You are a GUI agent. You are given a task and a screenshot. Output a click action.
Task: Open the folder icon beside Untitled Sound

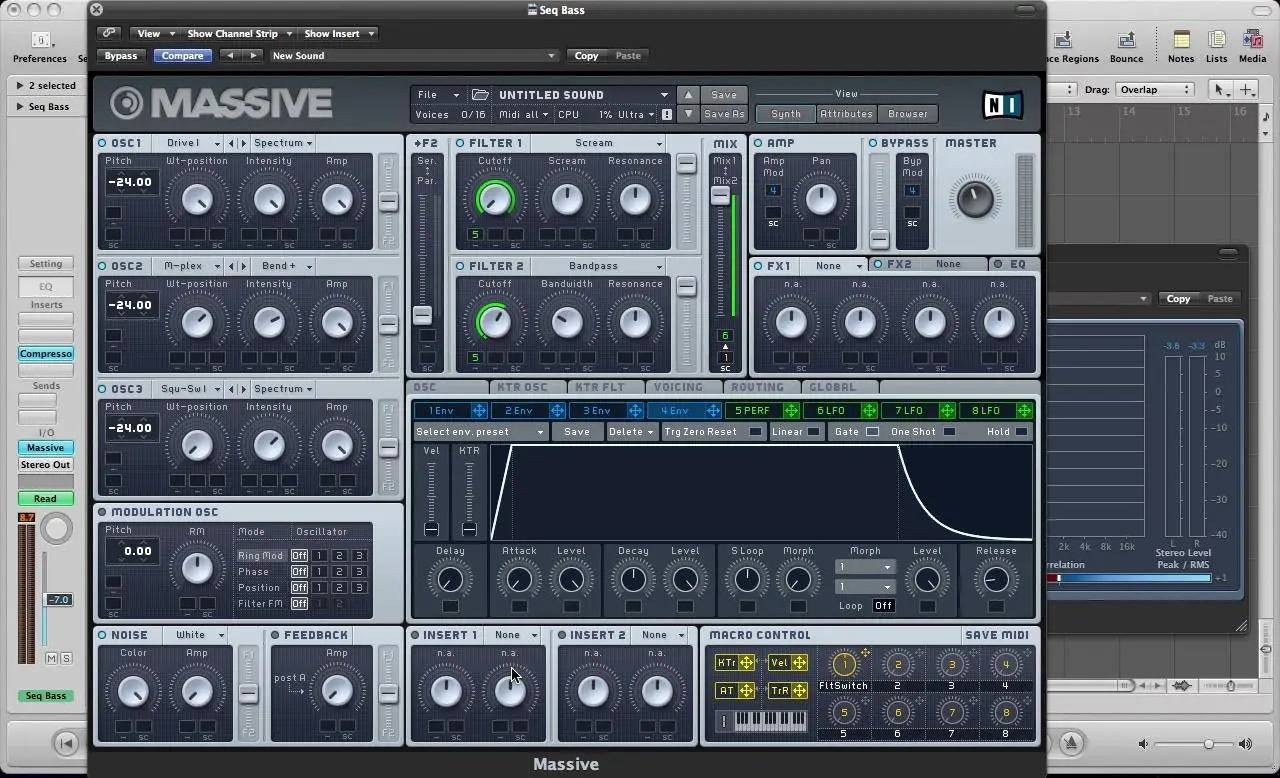click(x=480, y=95)
